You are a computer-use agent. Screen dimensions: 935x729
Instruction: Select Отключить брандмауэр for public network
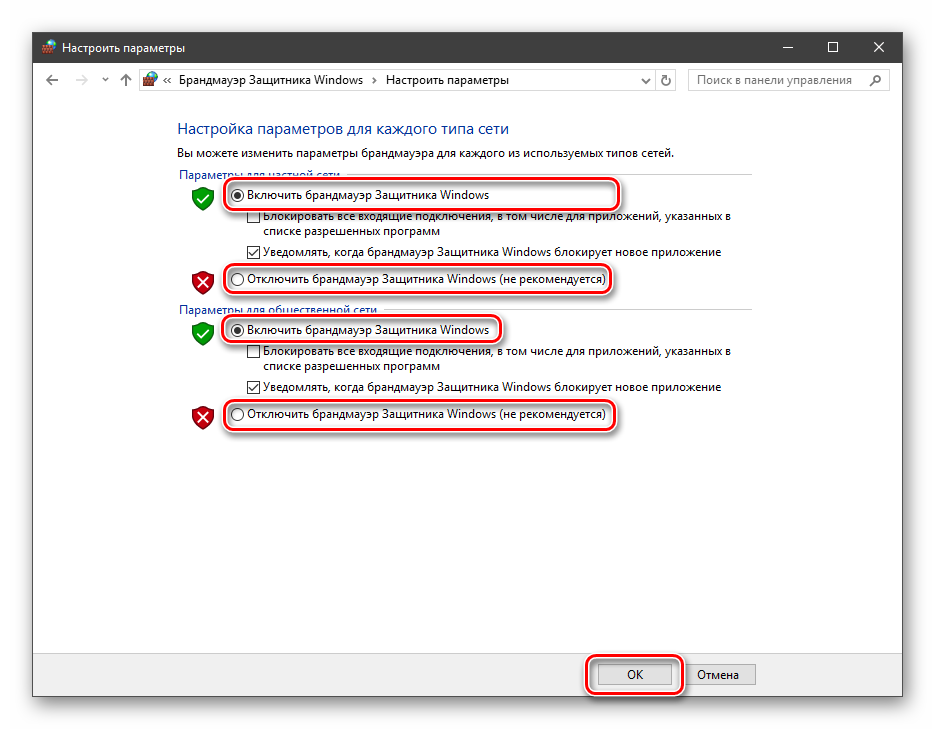(x=237, y=414)
